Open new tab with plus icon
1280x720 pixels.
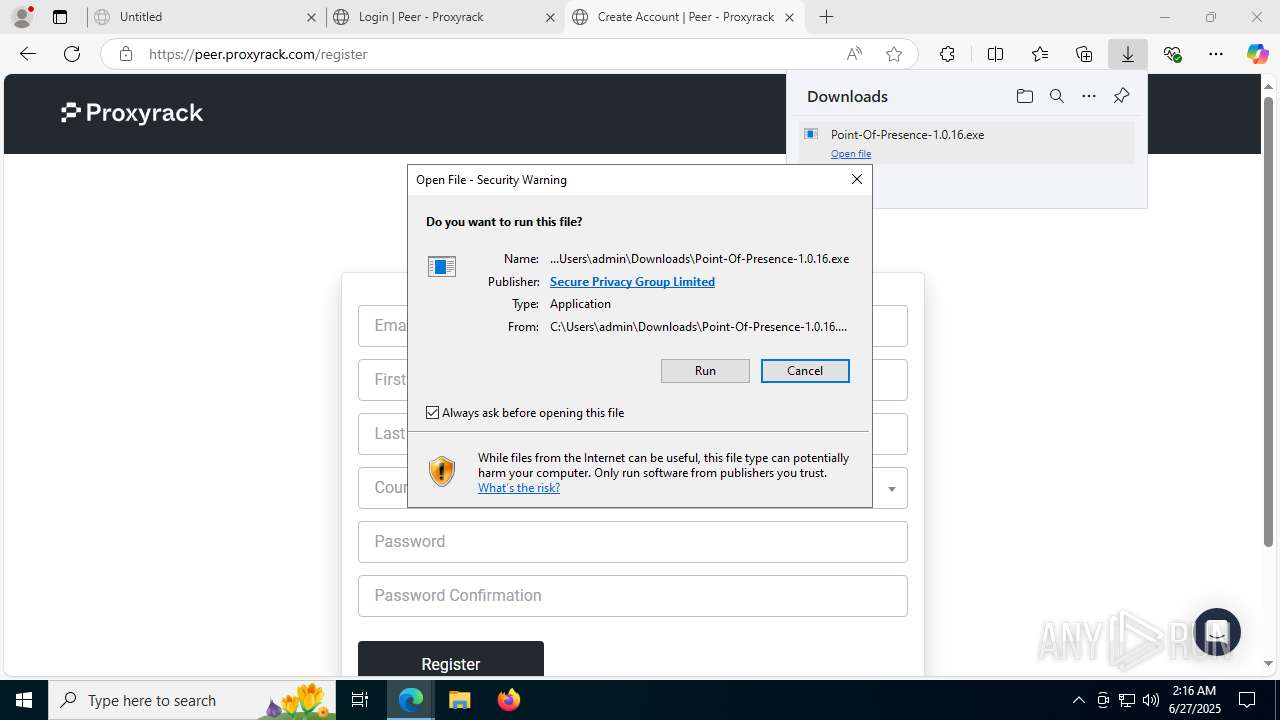(826, 17)
